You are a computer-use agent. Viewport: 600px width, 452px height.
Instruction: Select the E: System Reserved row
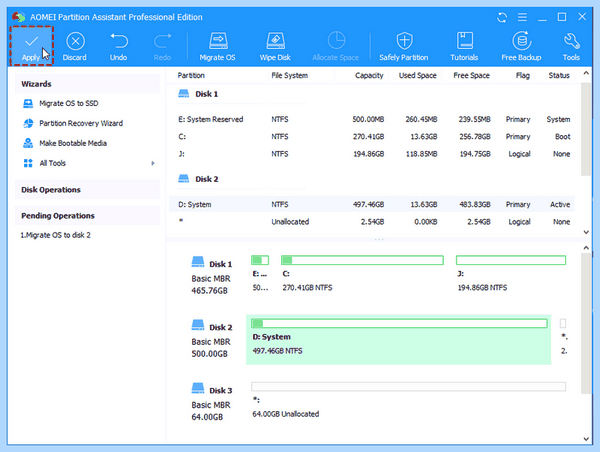click(372, 119)
